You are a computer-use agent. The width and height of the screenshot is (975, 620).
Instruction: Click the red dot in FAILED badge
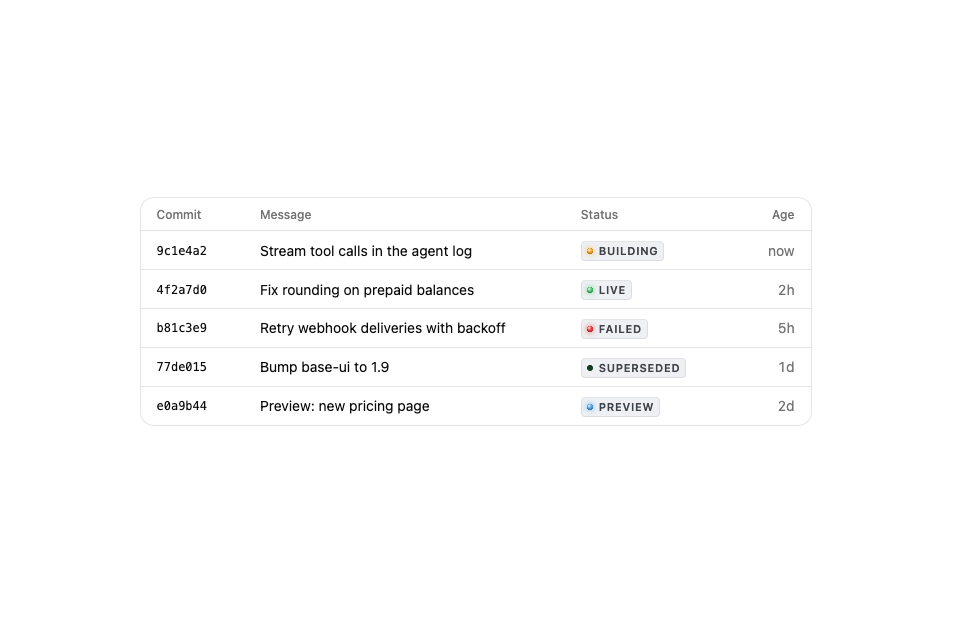(x=590, y=329)
